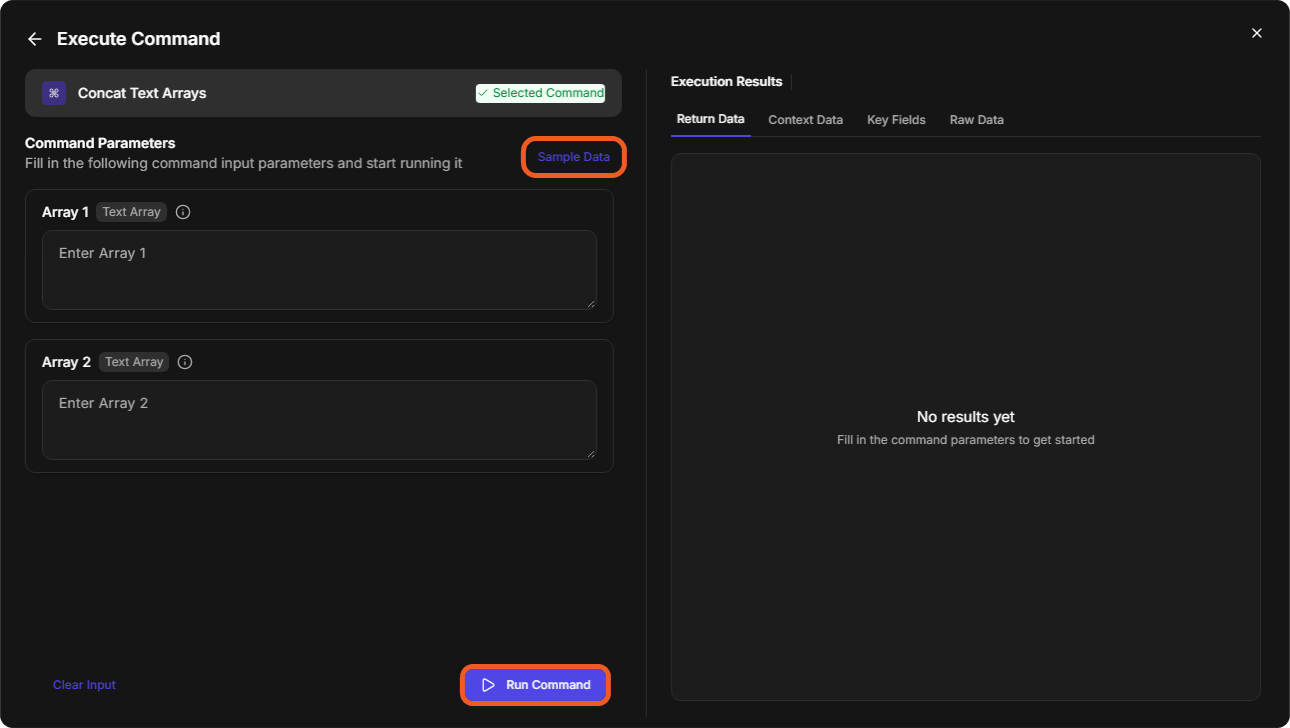The width and height of the screenshot is (1290, 728).
Task: Click the No results yet message
Action: click(x=966, y=417)
